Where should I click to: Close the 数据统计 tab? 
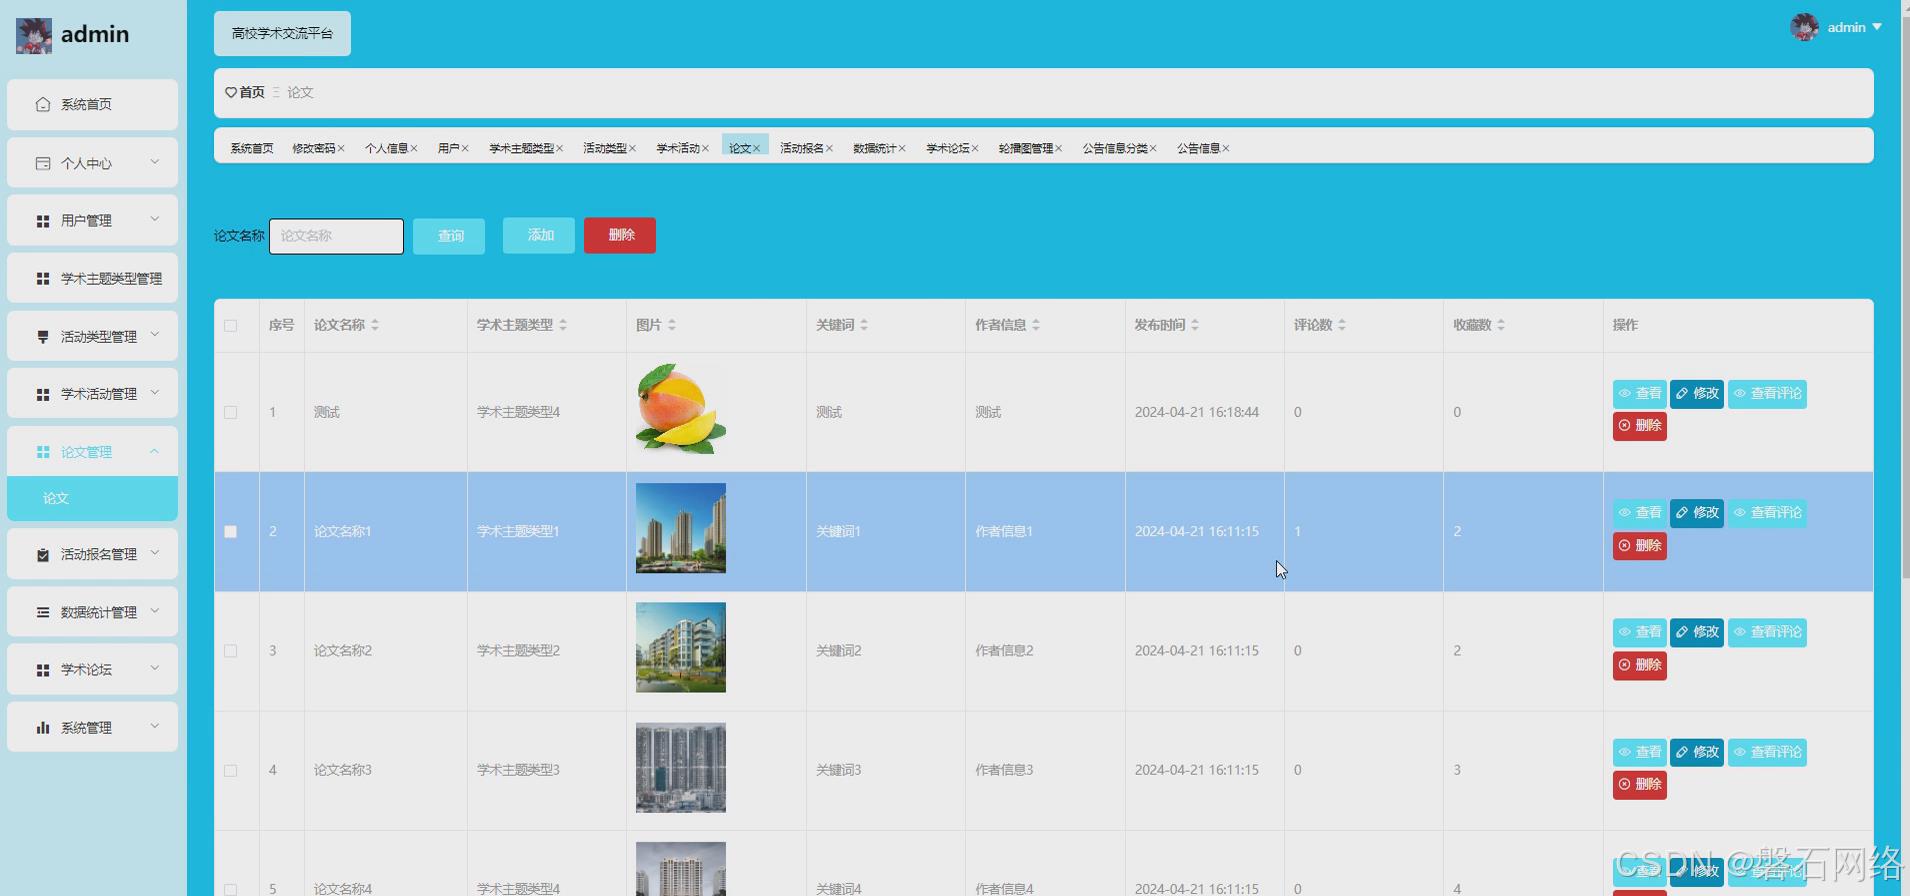tap(902, 148)
